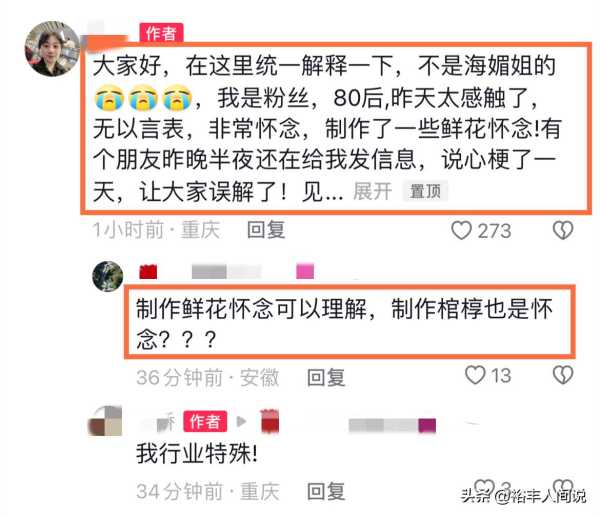Click the '作者' badge on the last reply
The height and width of the screenshot is (517, 600).
click(x=205, y=422)
